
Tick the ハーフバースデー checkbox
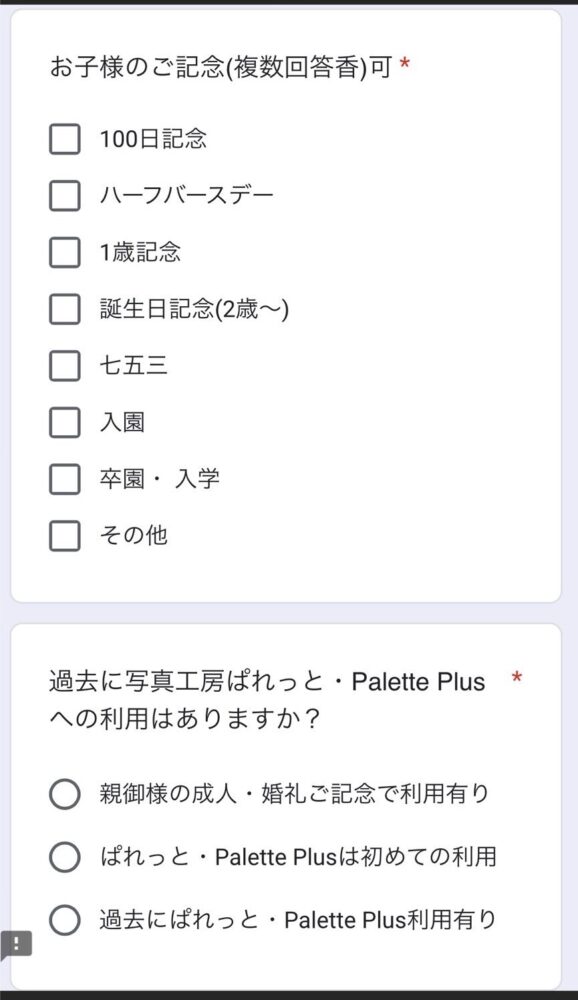(64, 196)
